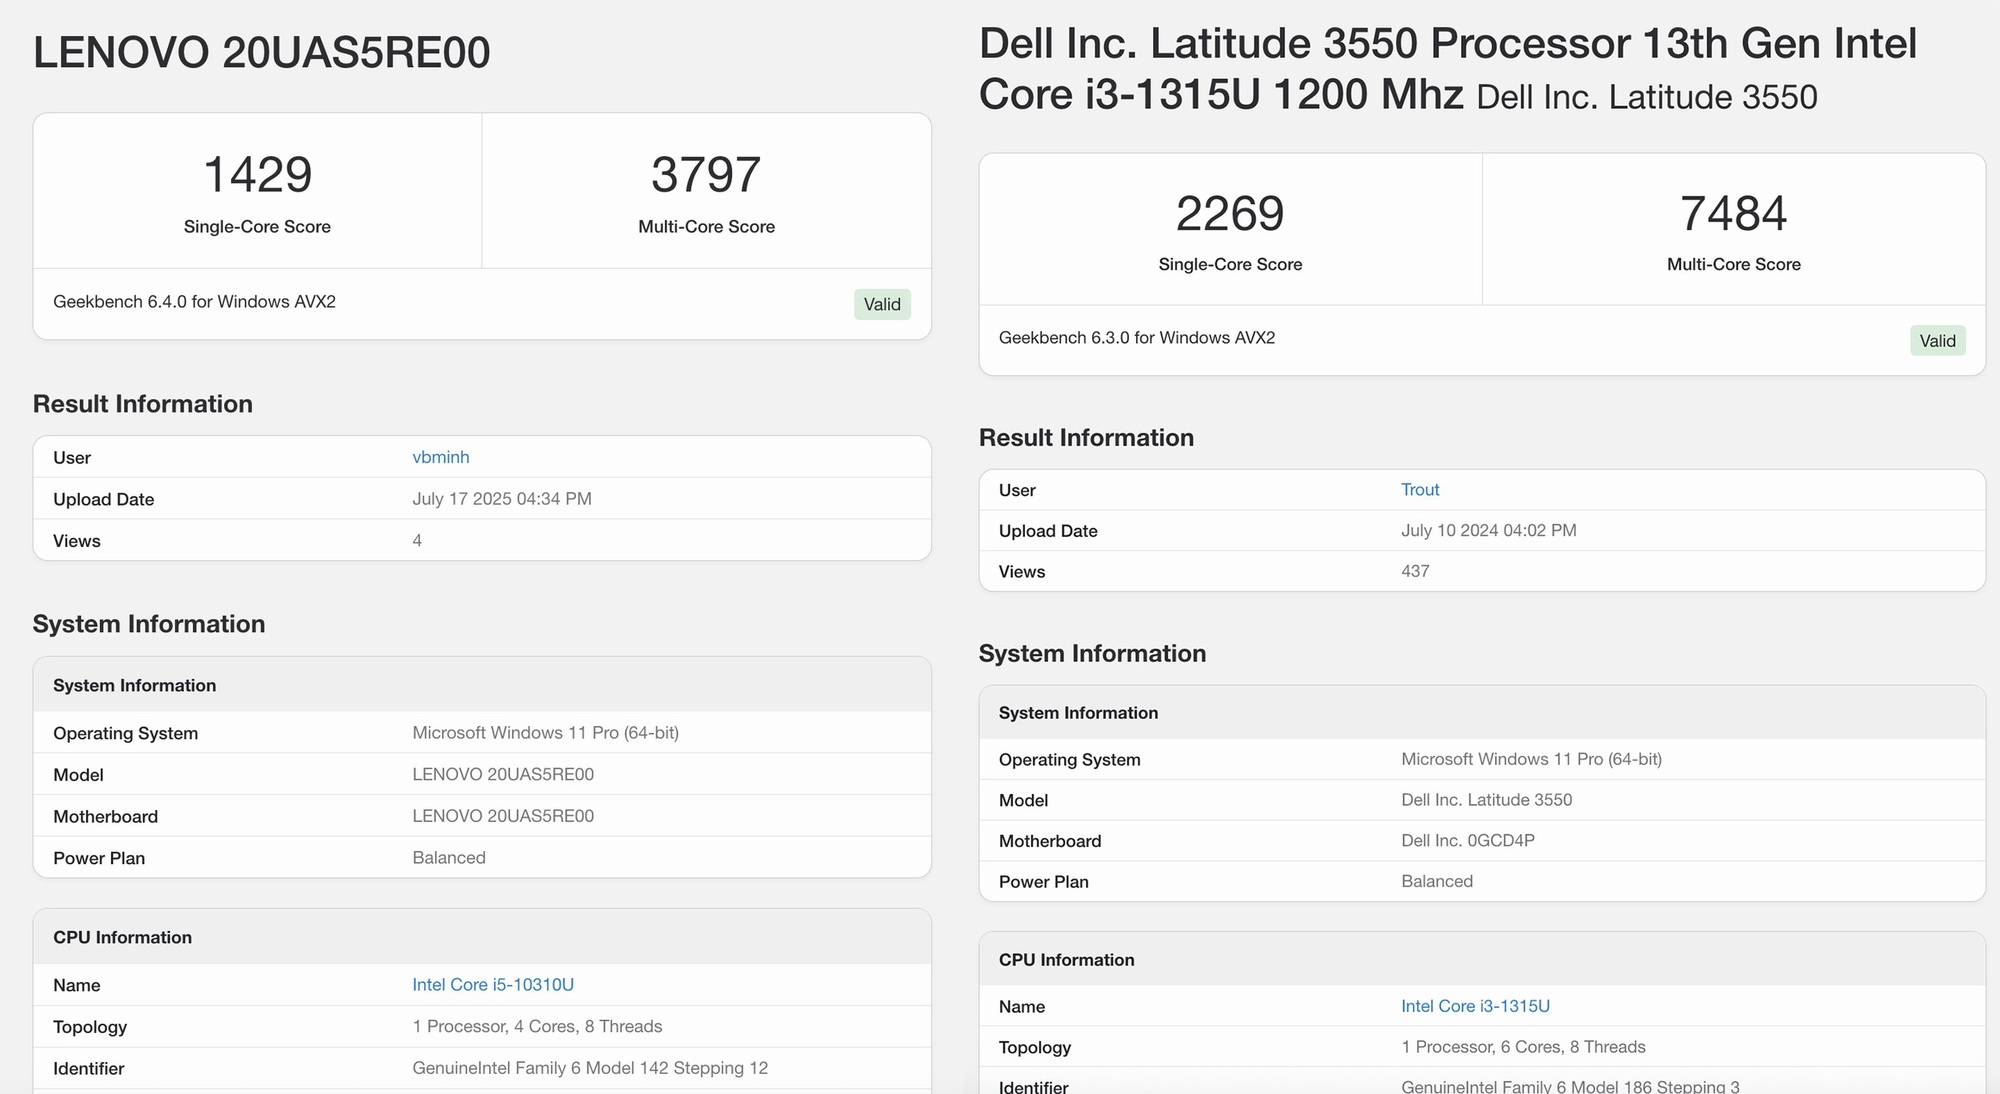Select identifier Family 6 Model 142 Stepping 12

coord(590,1068)
